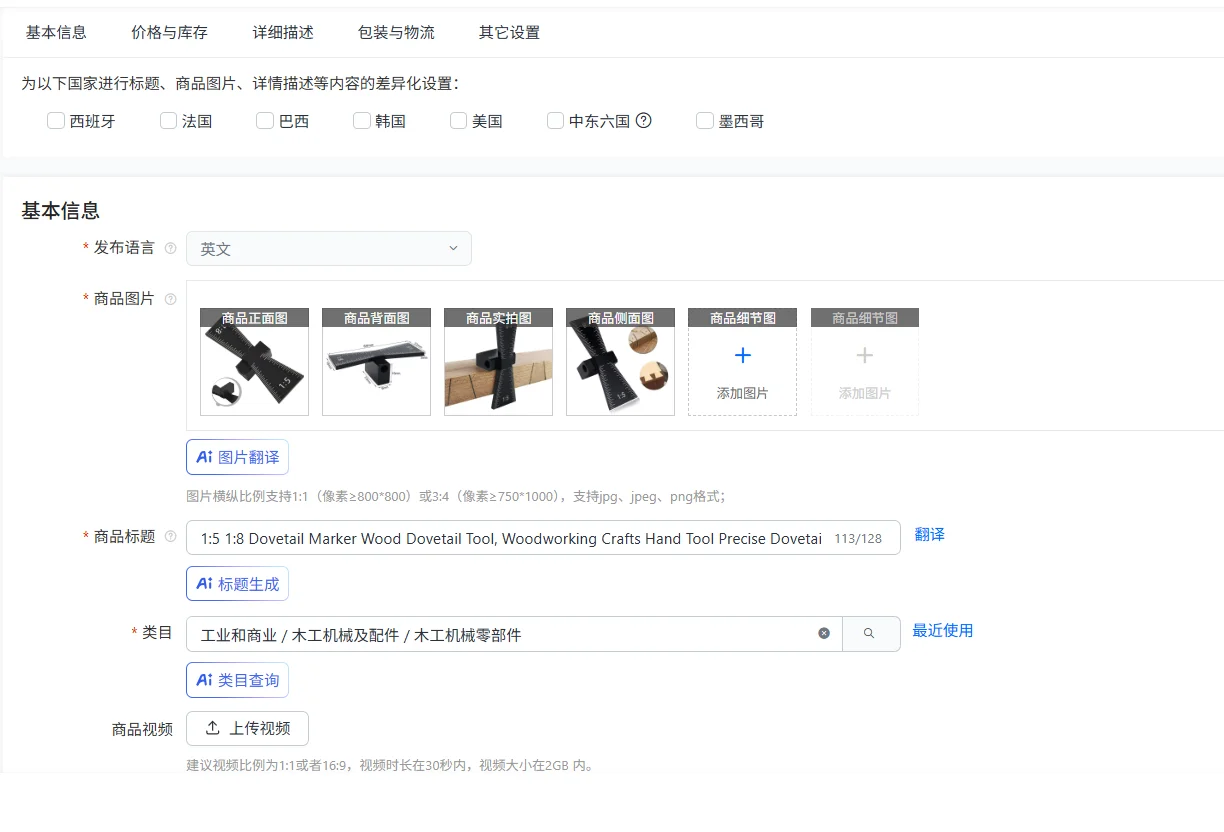Click the gray plus icon in last image slot
This screenshot has height=832, width=1224.
click(865, 355)
